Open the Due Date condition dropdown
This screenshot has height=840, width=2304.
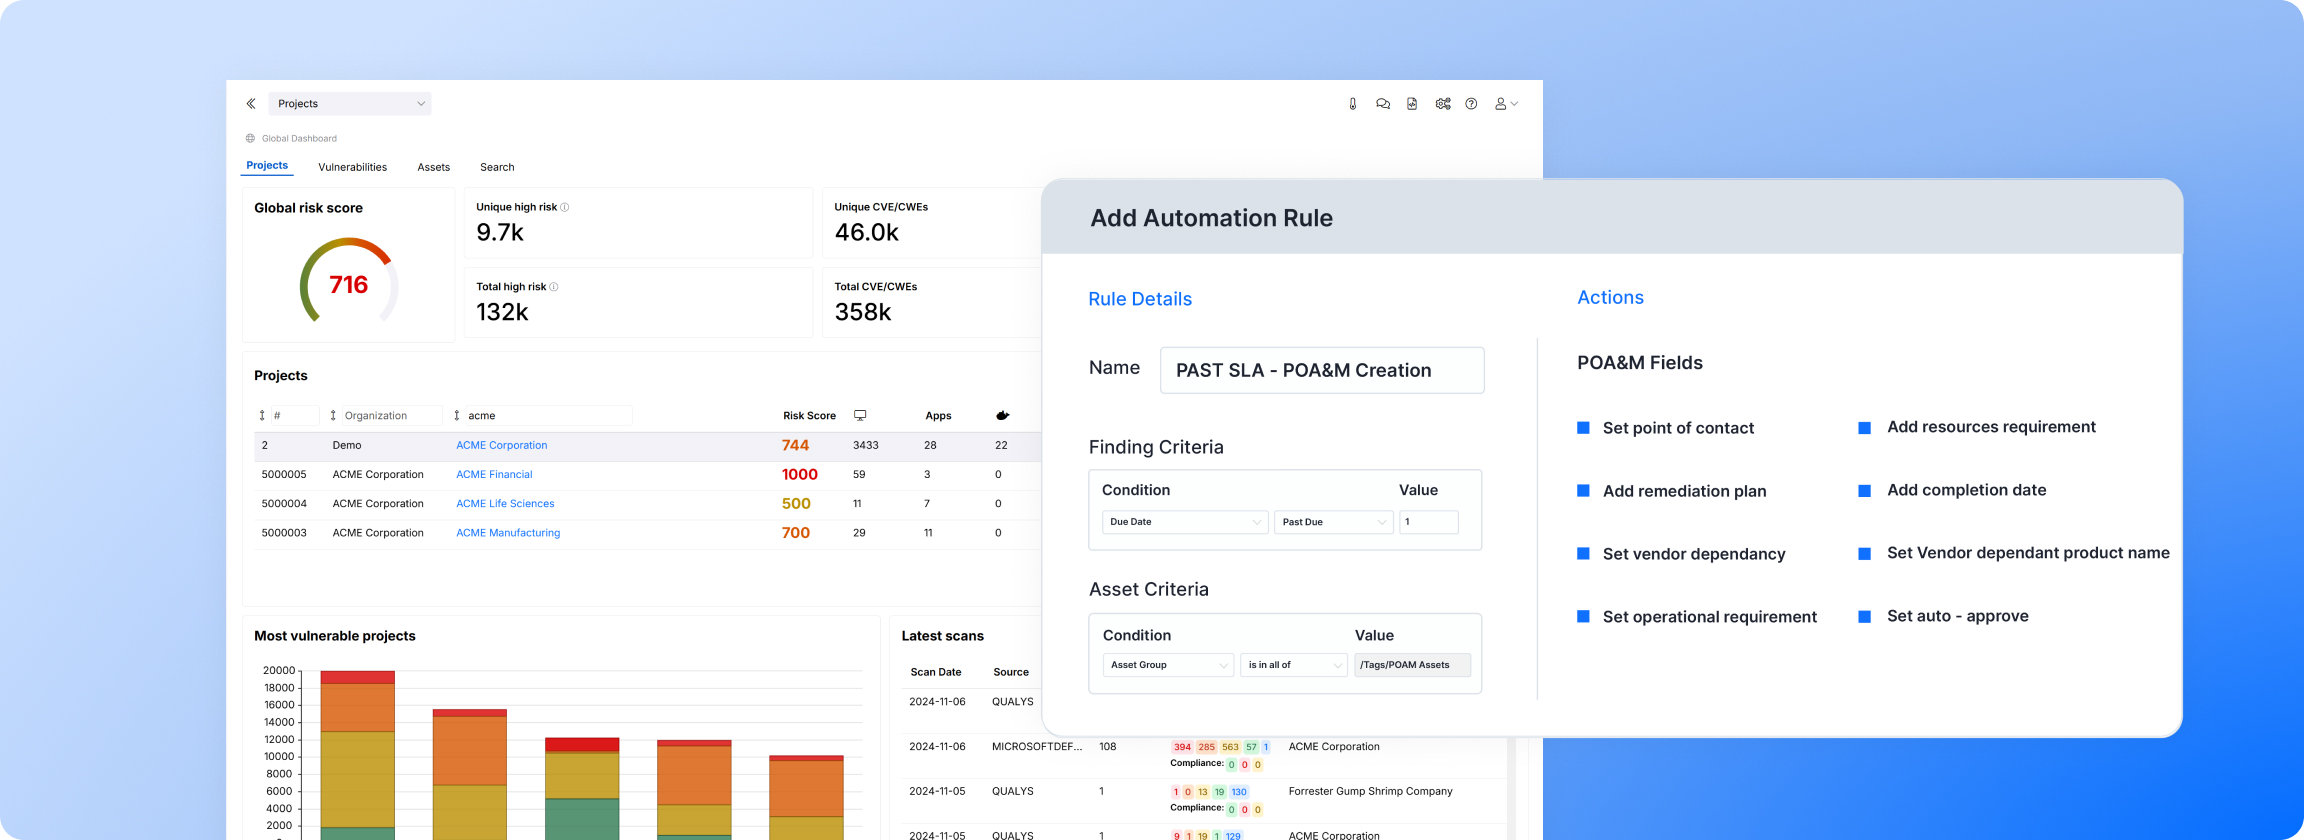[x=1185, y=522]
